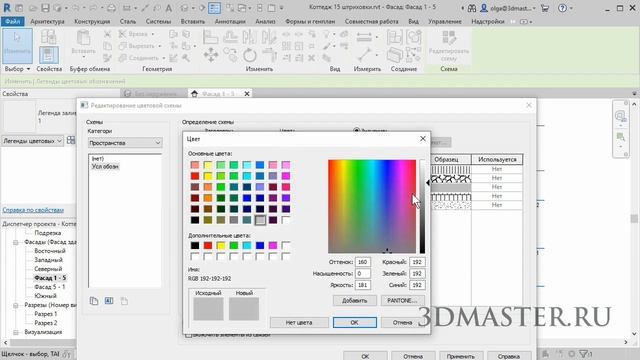Image resolution: width=640 pixels, height=360 pixels.
Task: Click the Добавить button
Action: pyautogui.click(x=354, y=300)
